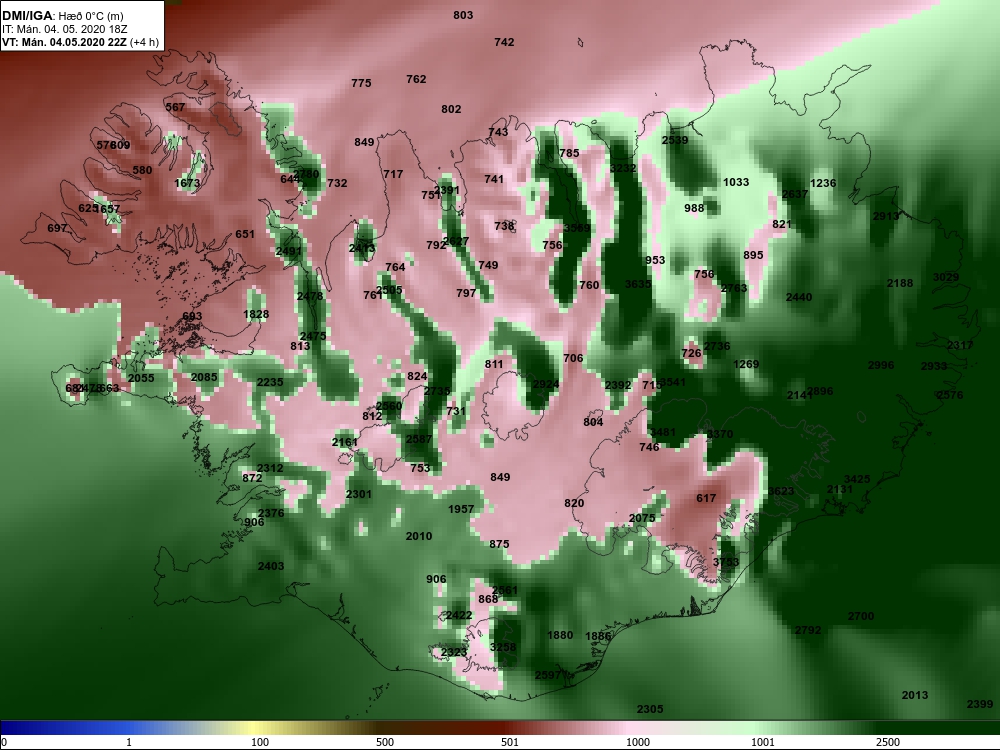This screenshot has height=750, width=1000.
Task: Click the map value 742
Action: pyautogui.click(x=504, y=42)
